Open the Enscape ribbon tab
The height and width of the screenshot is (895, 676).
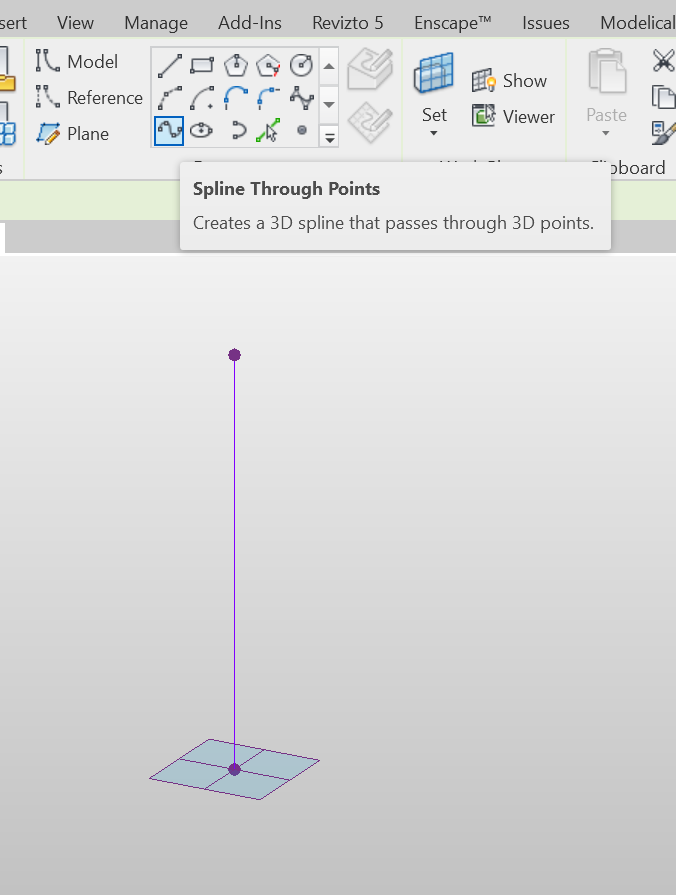click(453, 23)
